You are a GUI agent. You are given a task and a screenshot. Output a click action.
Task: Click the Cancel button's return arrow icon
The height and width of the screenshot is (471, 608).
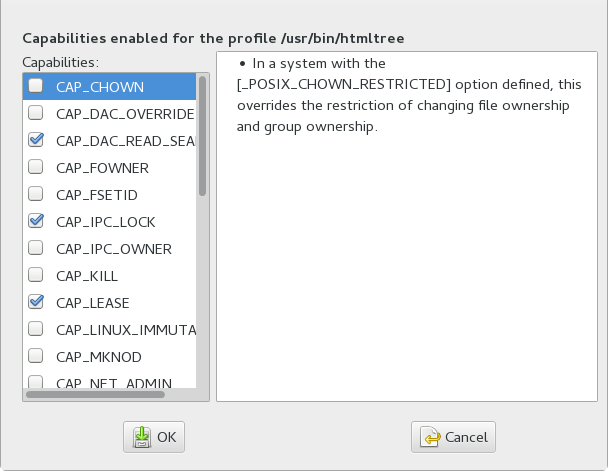431,437
